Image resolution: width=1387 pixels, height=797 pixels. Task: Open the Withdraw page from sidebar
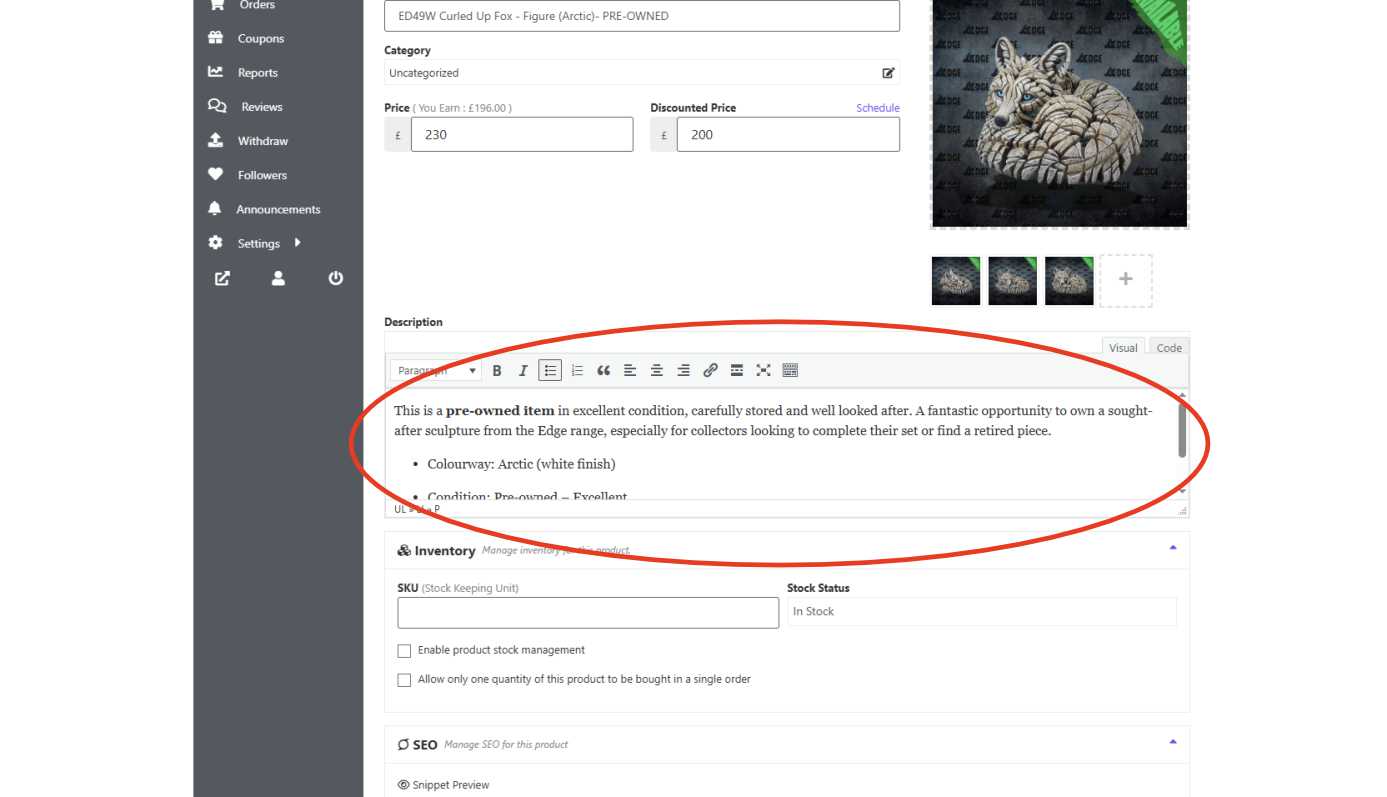click(x=262, y=141)
